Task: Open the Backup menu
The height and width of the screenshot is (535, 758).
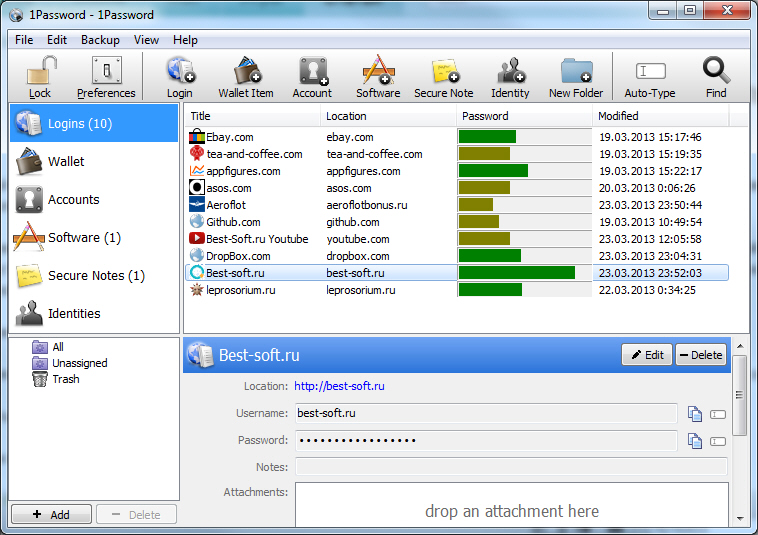Action: 100,40
